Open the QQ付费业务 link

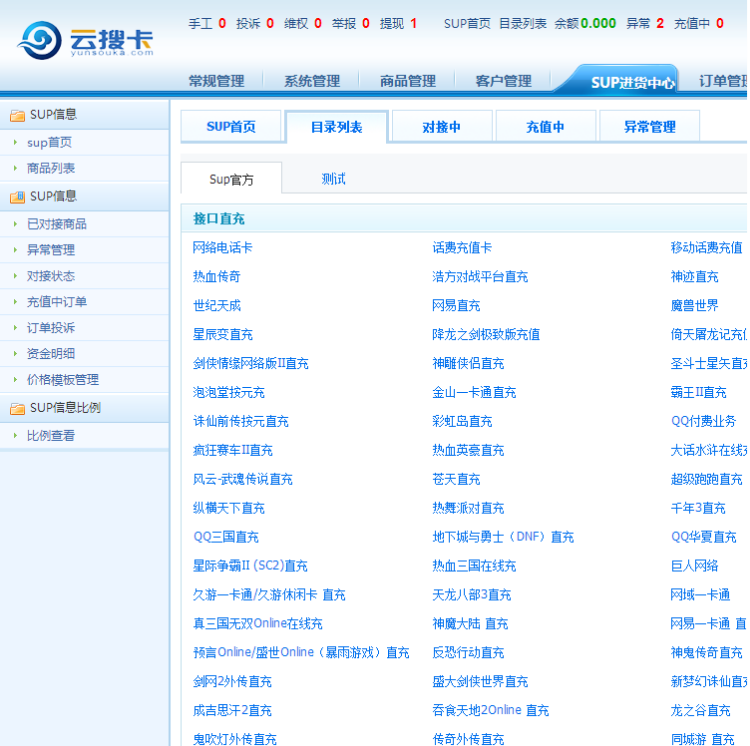point(703,421)
